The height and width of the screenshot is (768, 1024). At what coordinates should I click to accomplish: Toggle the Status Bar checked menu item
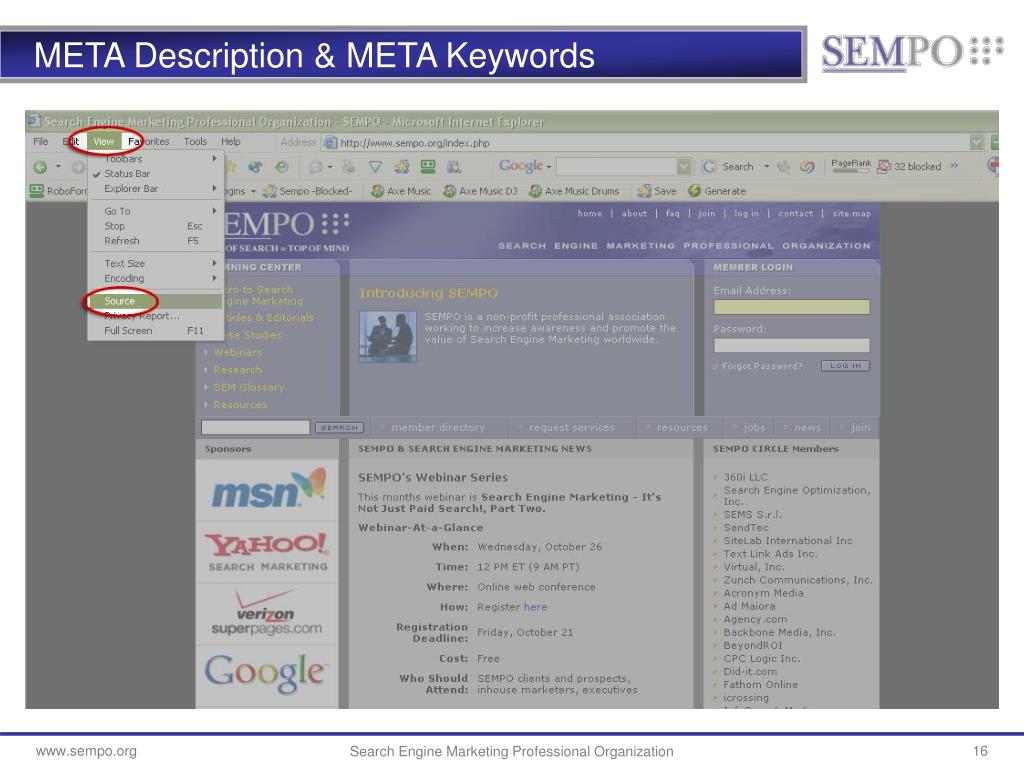(x=155, y=174)
